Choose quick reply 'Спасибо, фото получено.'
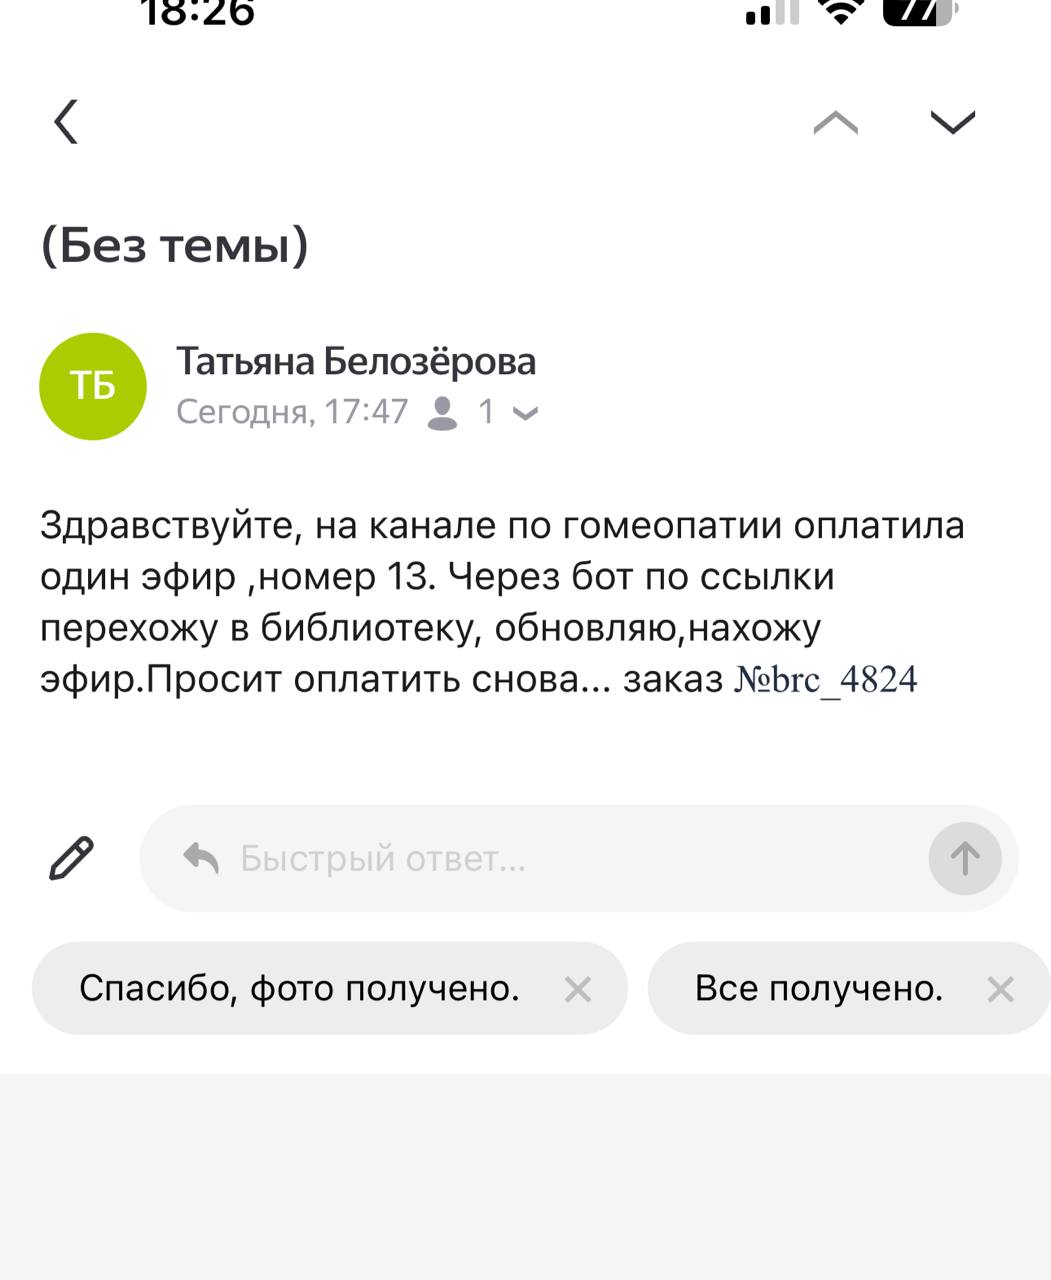The image size is (1051, 1280). (x=299, y=988)
